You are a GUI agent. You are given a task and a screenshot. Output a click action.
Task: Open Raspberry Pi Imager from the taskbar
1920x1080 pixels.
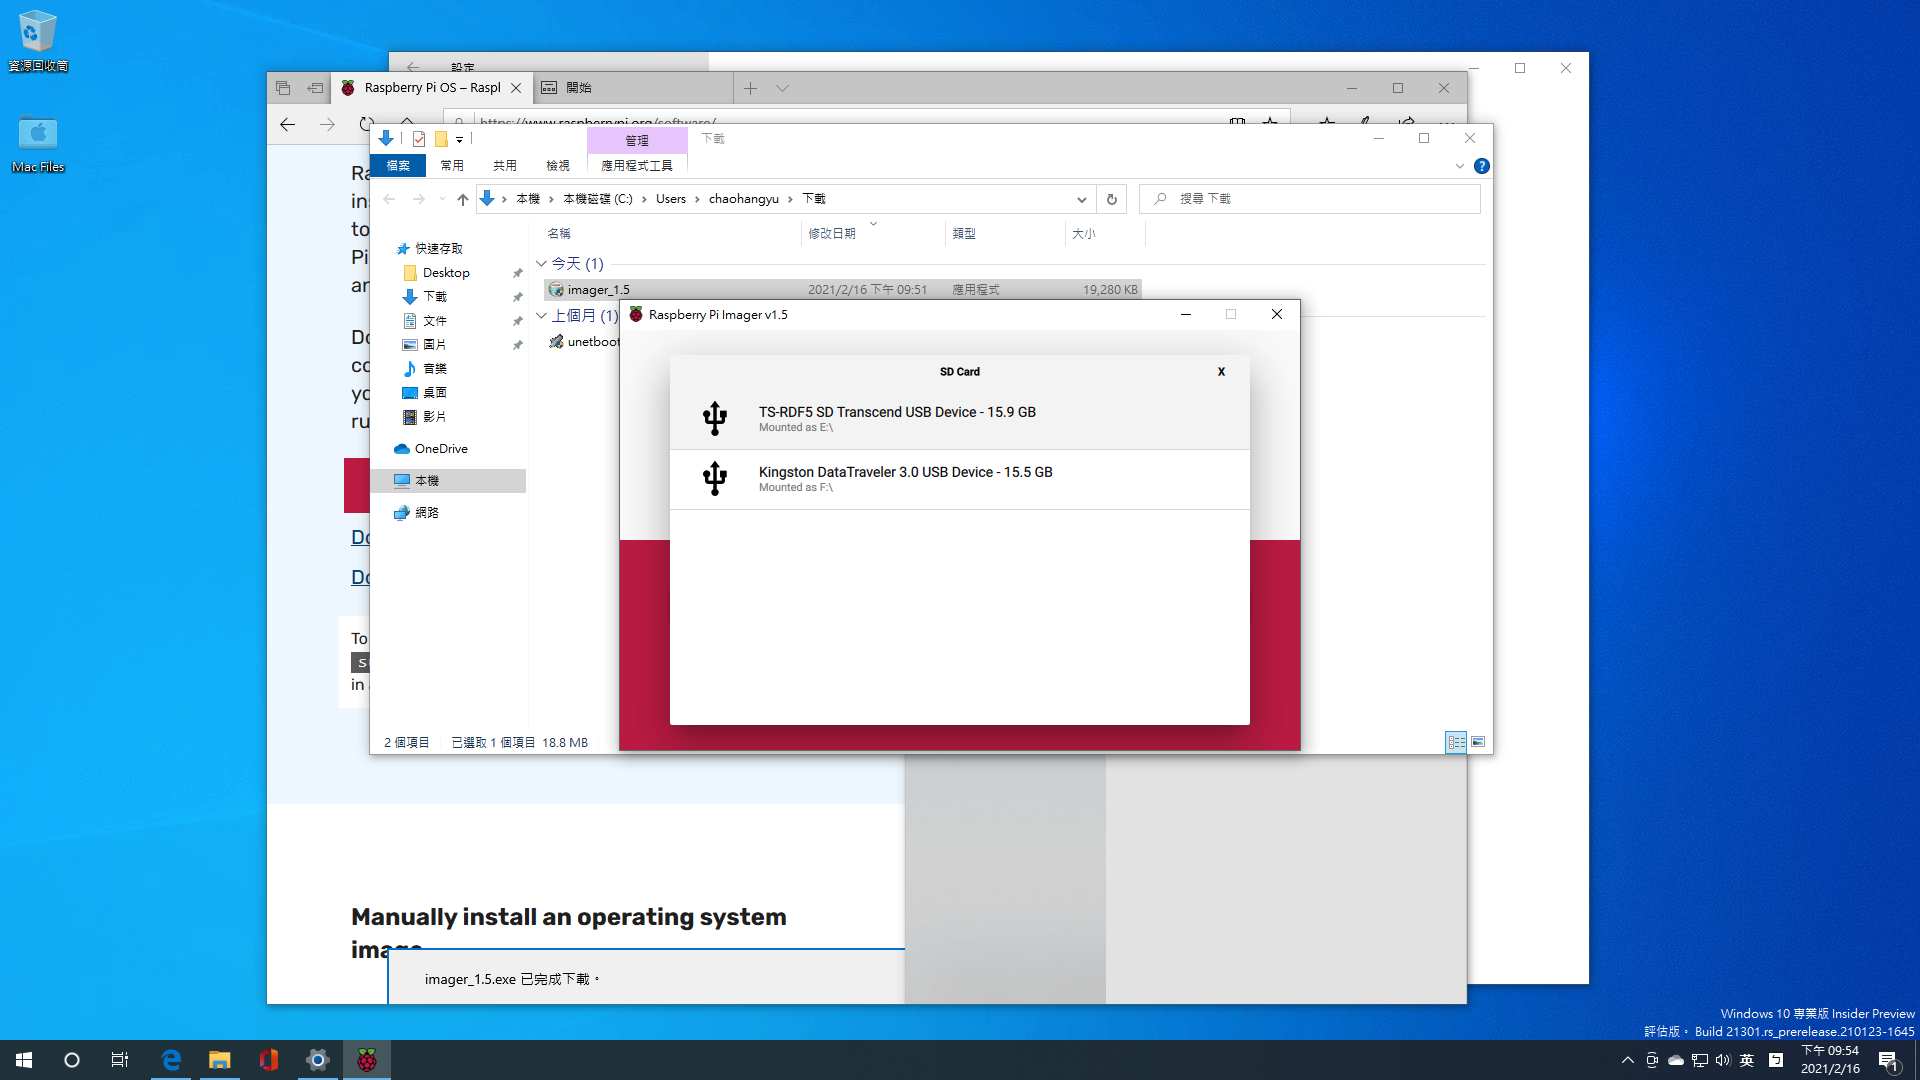(x=367, y=1060)
